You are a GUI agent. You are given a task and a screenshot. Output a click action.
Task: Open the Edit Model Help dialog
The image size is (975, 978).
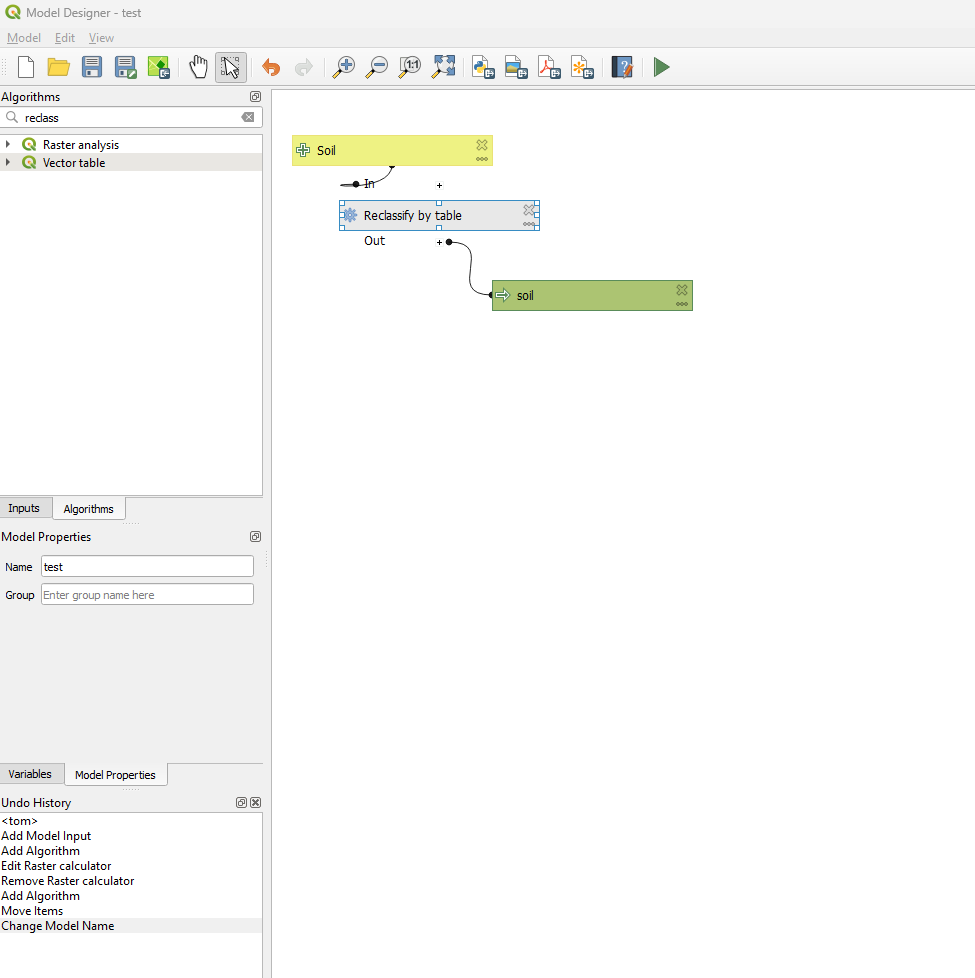(622, 67)
